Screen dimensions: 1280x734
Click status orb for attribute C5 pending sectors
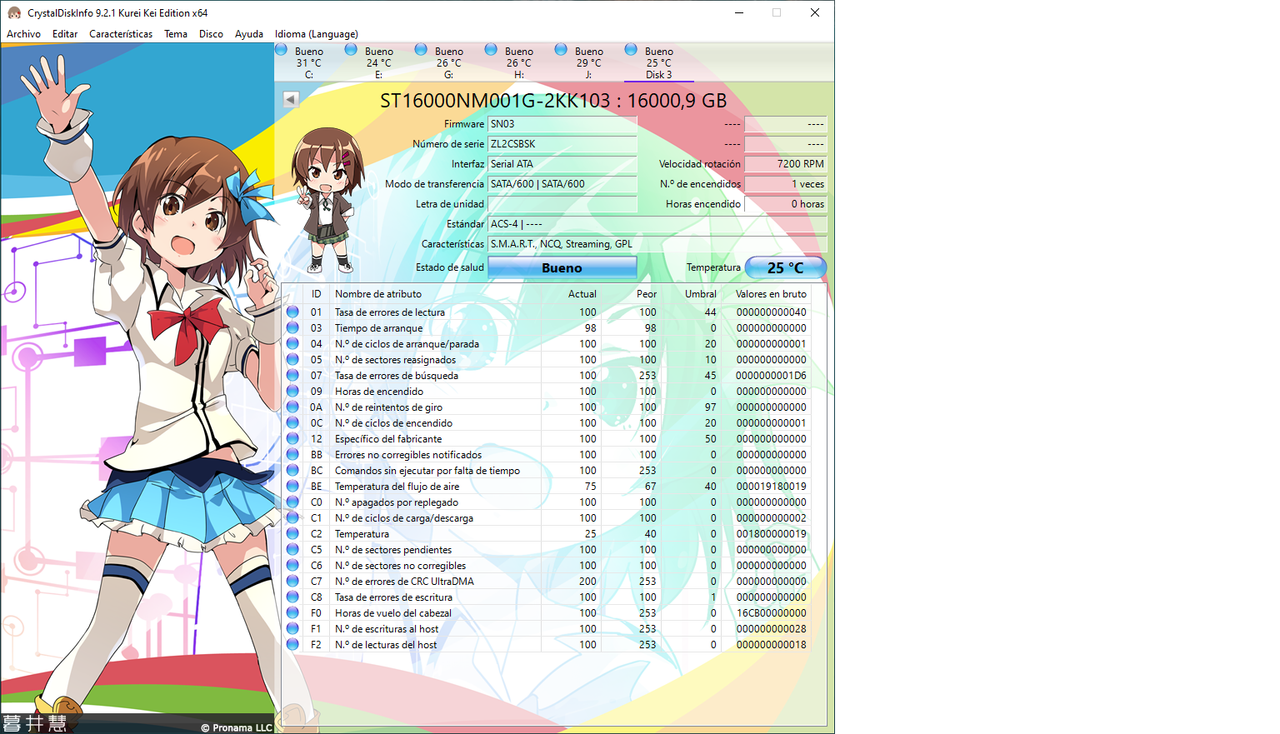(x=293, y=549)
